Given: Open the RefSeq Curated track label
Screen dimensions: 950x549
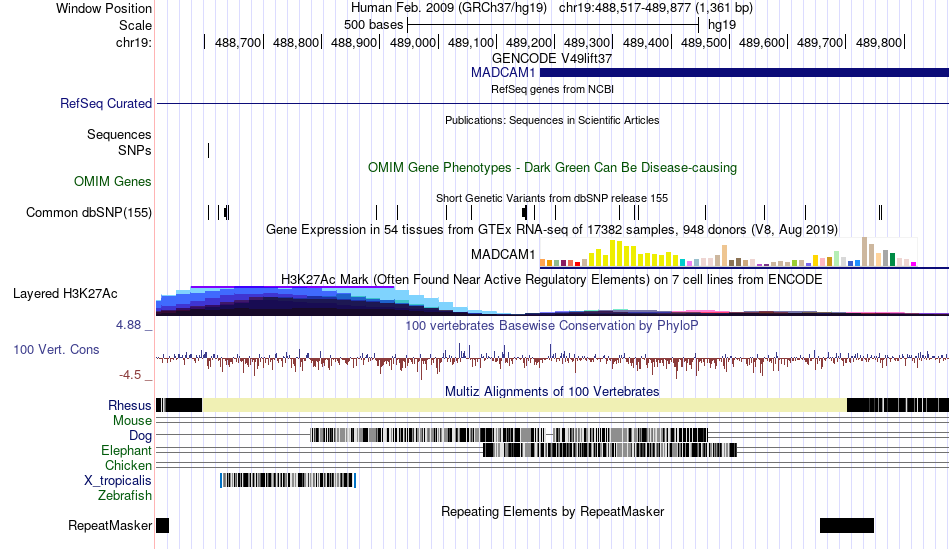Looking at the screenshot, I should tap(106, 104).
